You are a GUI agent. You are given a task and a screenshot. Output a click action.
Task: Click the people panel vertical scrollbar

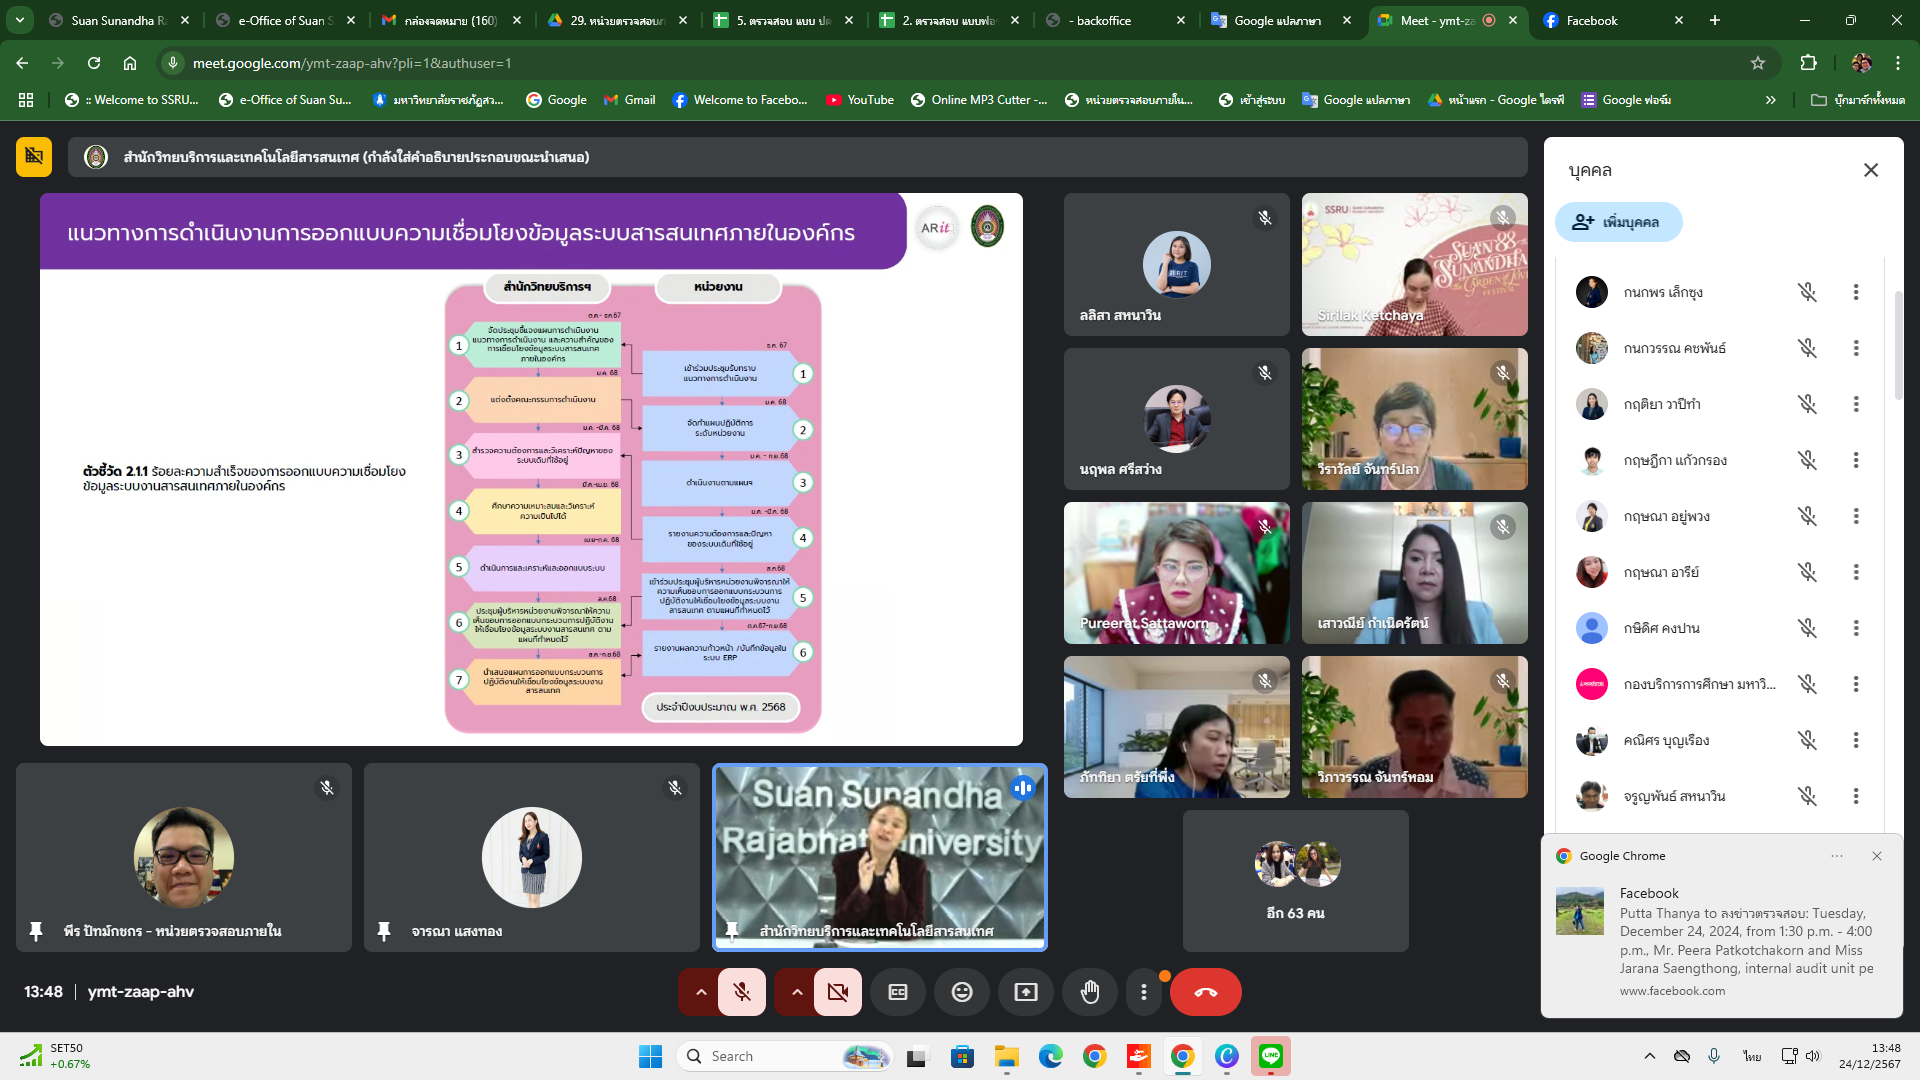pyautogui.click(x=1898, y=345)
